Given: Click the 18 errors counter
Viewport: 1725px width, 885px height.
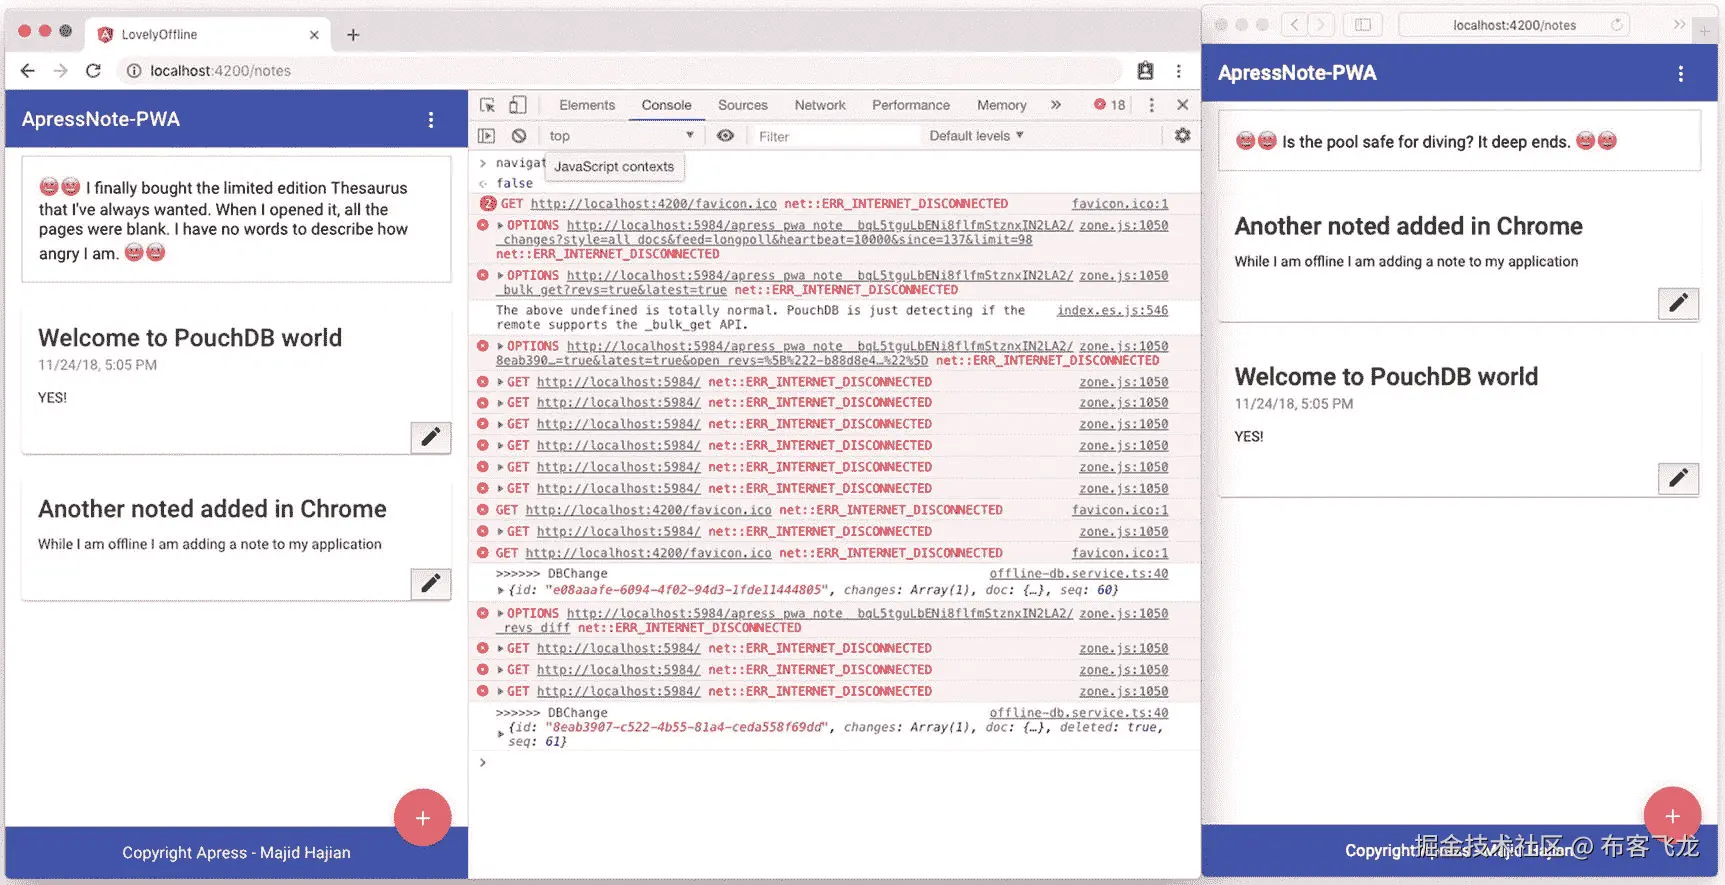Looking at the screenshot, I should [1110, 105].
